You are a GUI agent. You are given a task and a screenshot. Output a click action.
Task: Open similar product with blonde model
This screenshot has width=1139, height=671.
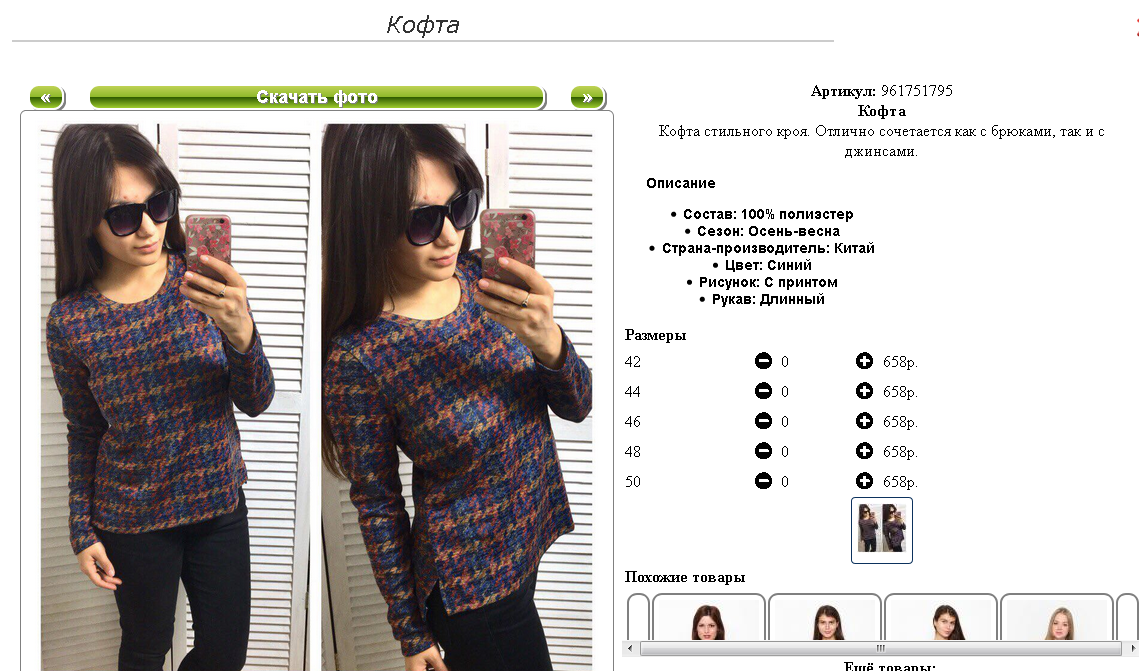(x=1057, y=617)
